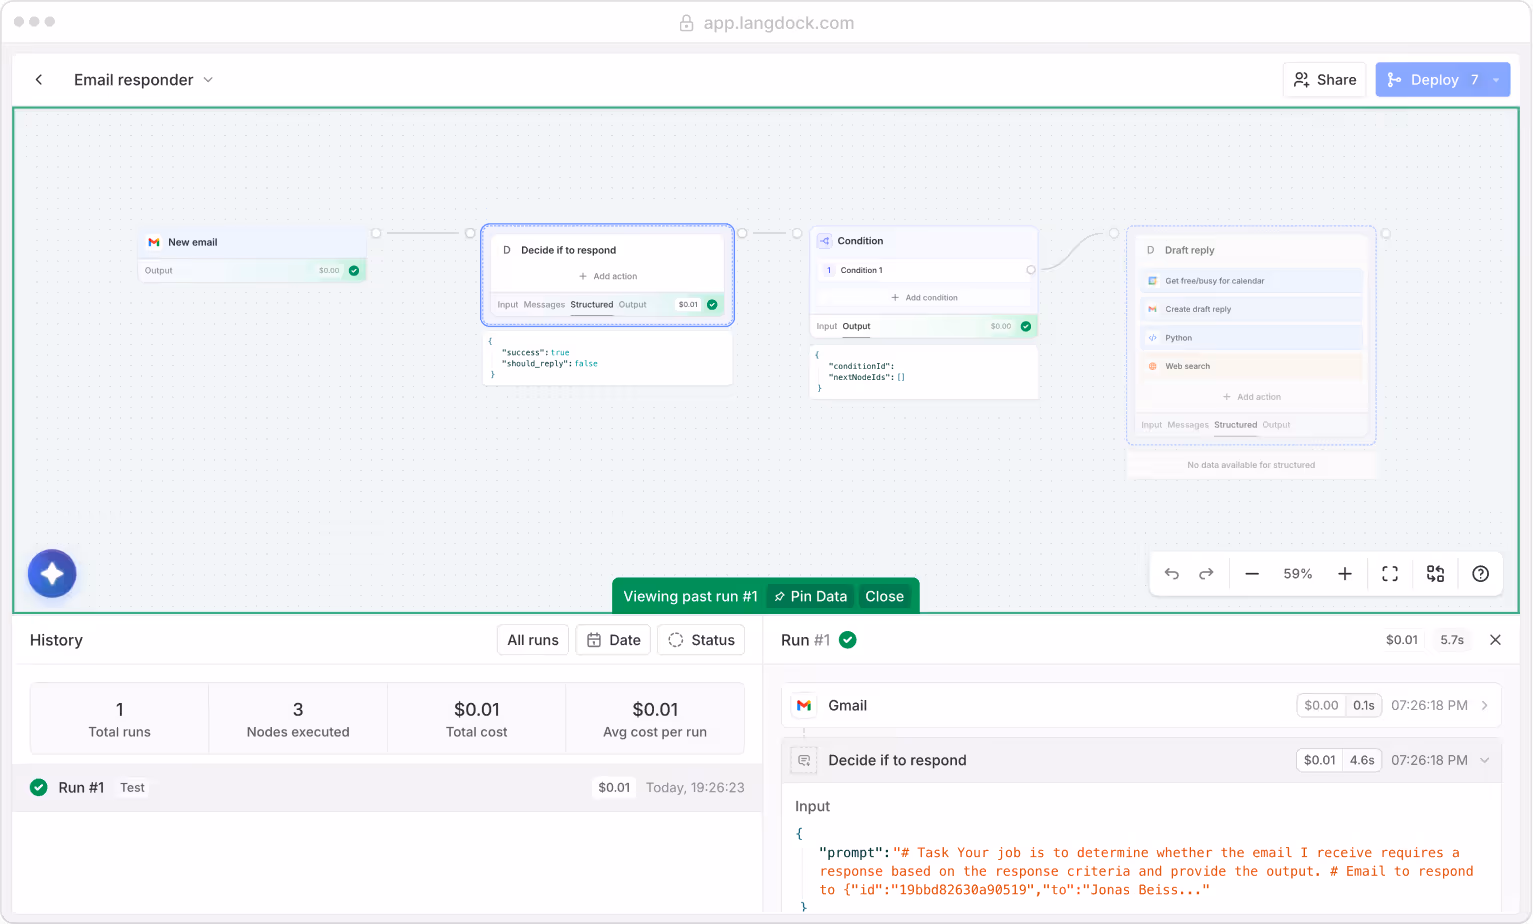Open the Deploy dropdown arrow
This screenshot has height=924, width=1533.
click(1496, 80)
